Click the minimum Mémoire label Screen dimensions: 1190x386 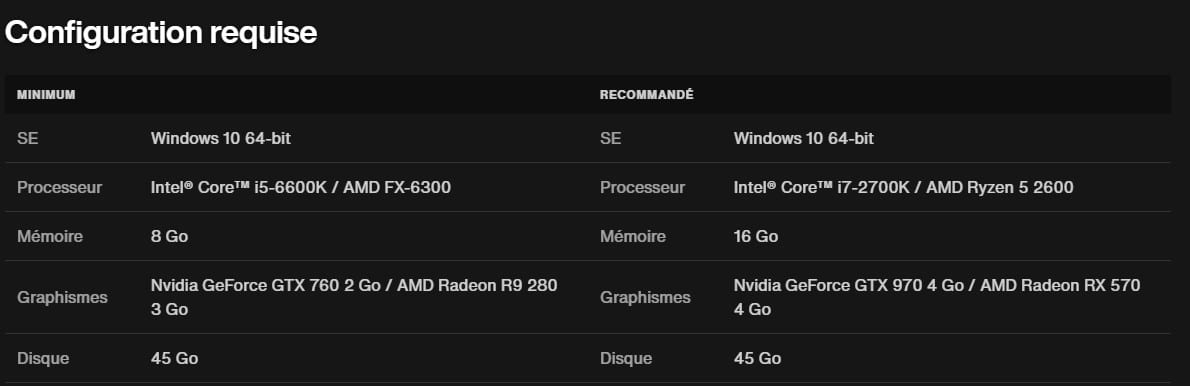[x=50, y=237]
